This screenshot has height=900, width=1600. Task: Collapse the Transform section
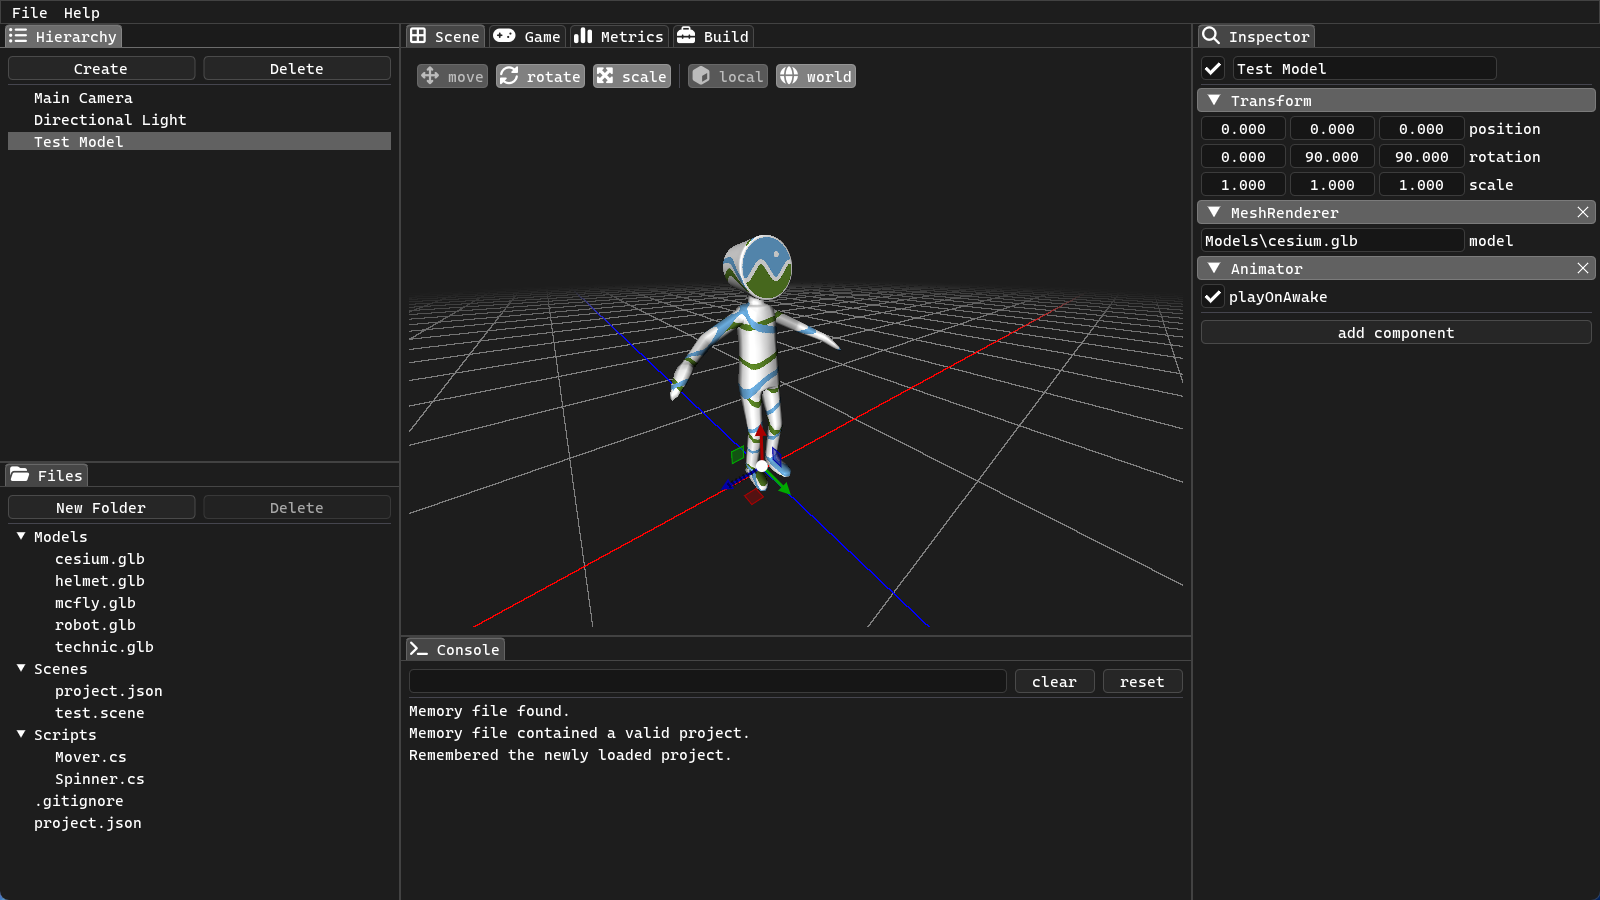[x=1214, y=100]
